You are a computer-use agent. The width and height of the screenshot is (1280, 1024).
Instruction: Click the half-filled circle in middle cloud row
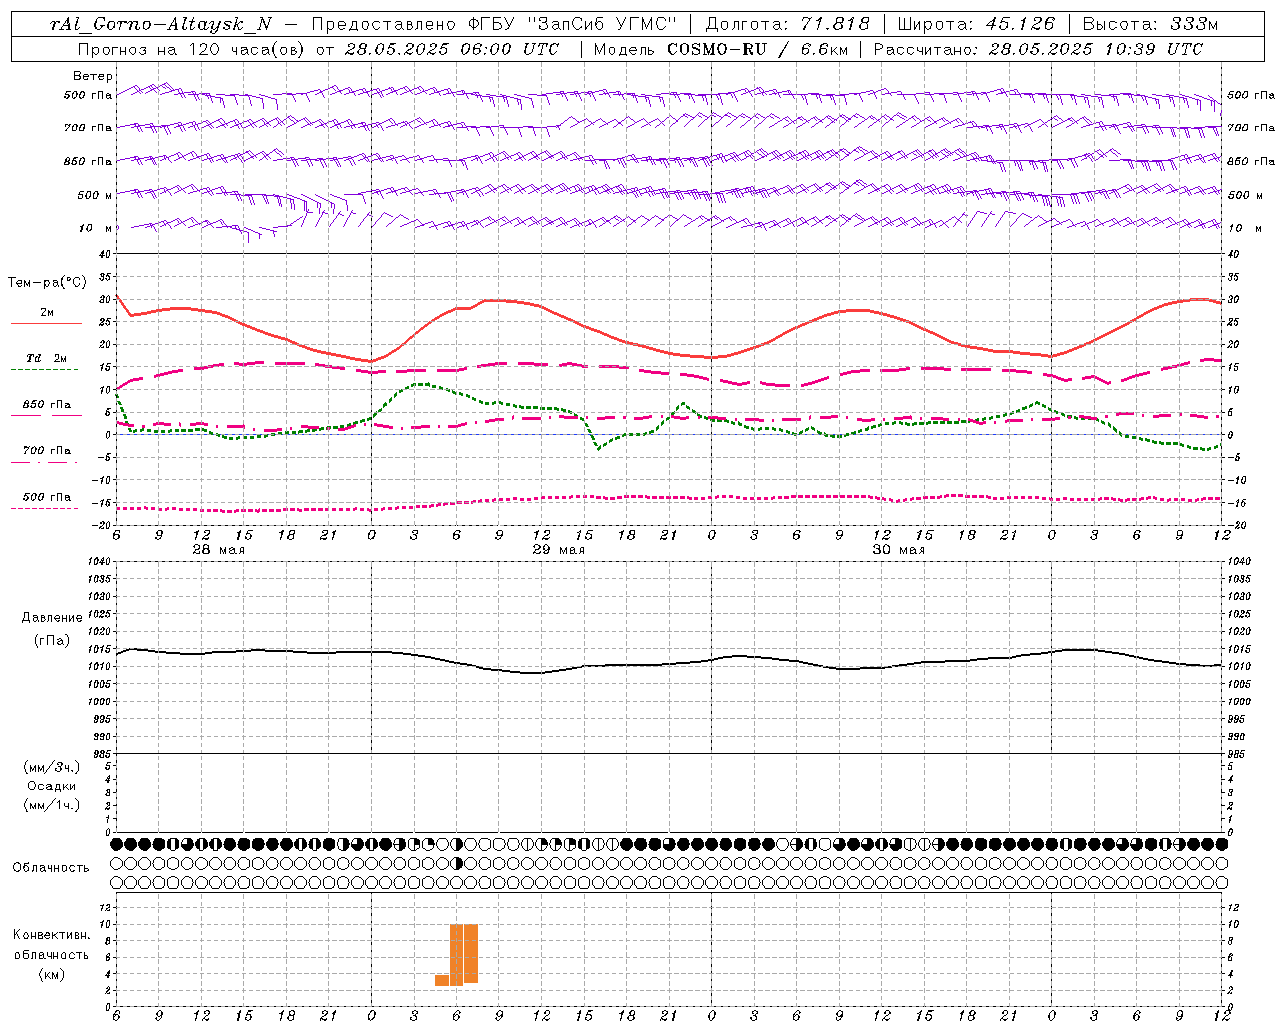(457, 863)
